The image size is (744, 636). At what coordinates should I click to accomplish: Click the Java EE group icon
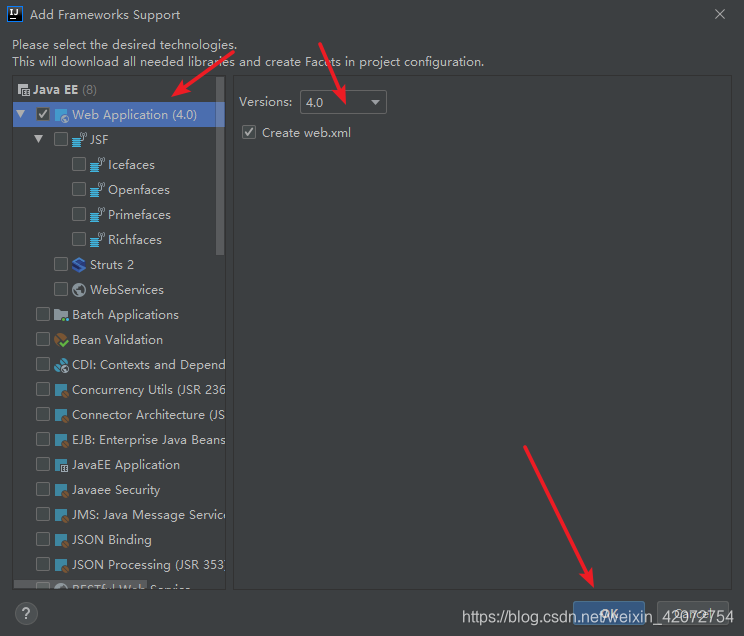coord(24,90)
